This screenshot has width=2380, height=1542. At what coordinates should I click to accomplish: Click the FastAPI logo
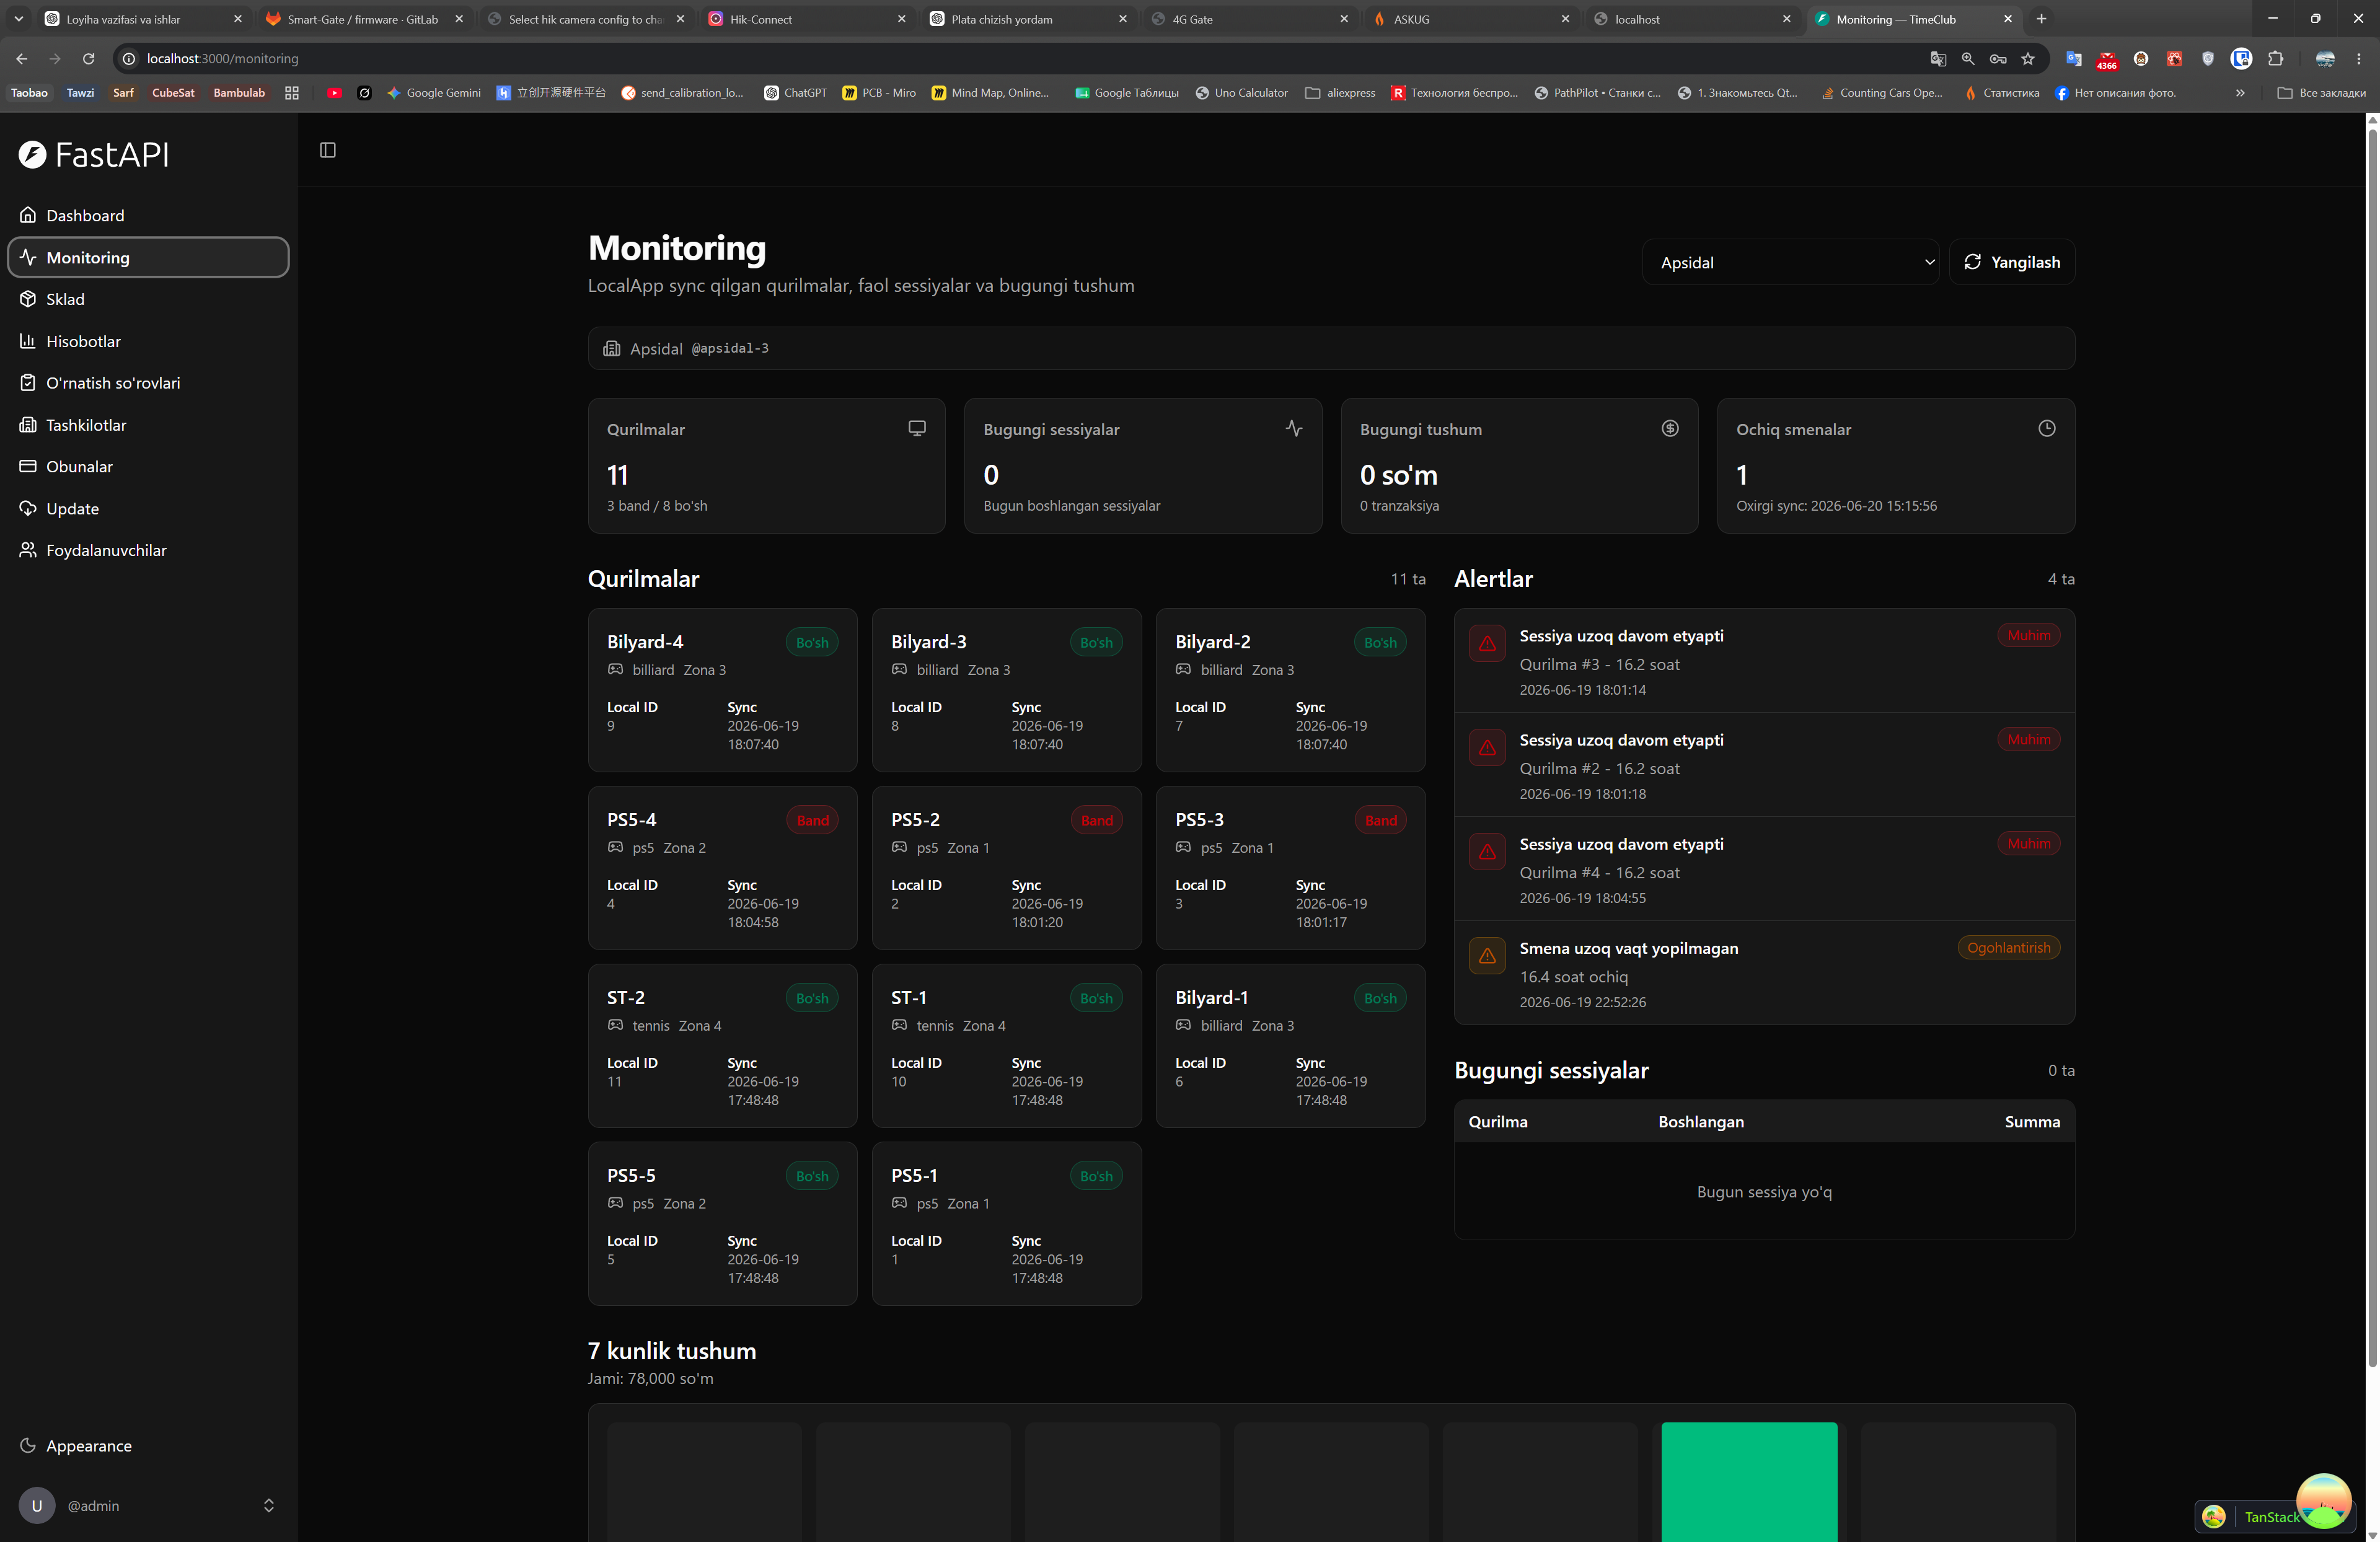click(x=93, y=154)
